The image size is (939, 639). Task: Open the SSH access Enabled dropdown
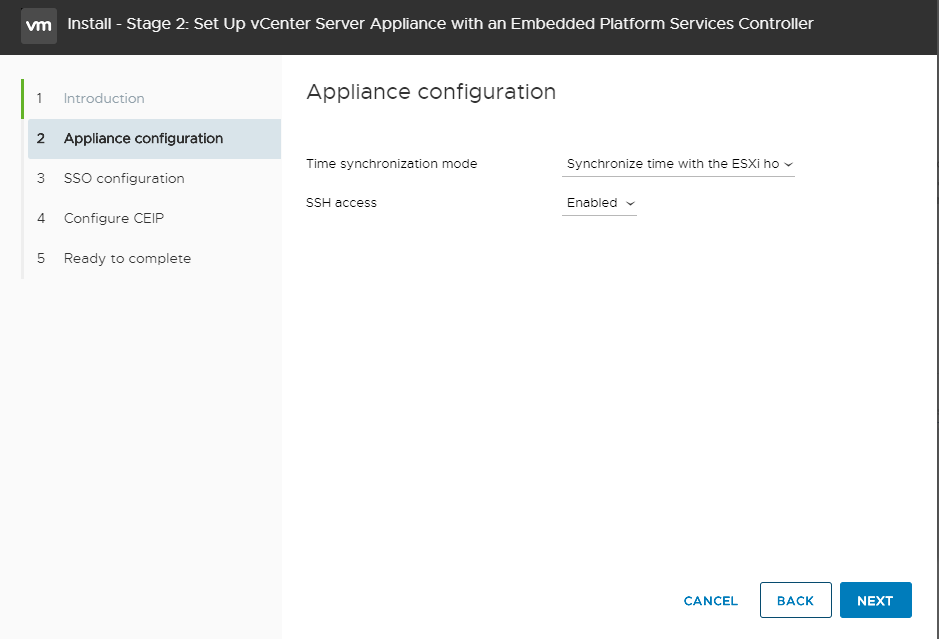(598, 203)
